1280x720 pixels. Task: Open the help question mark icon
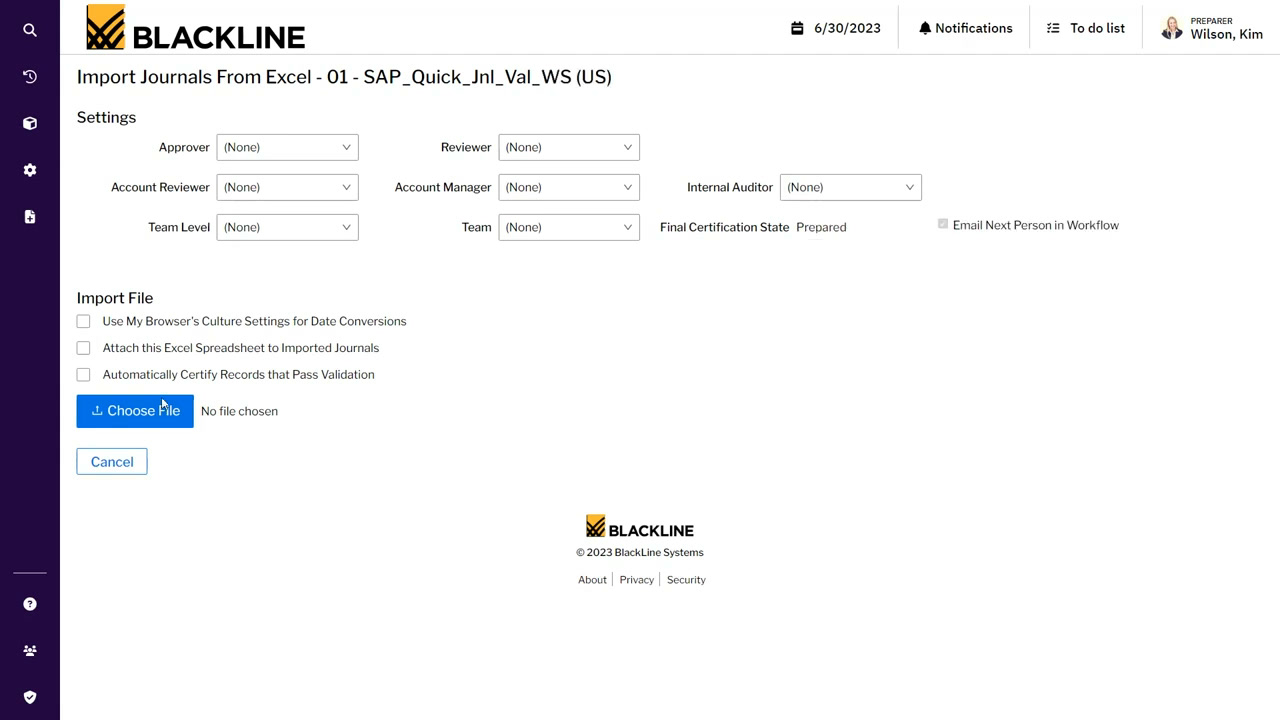30,604
